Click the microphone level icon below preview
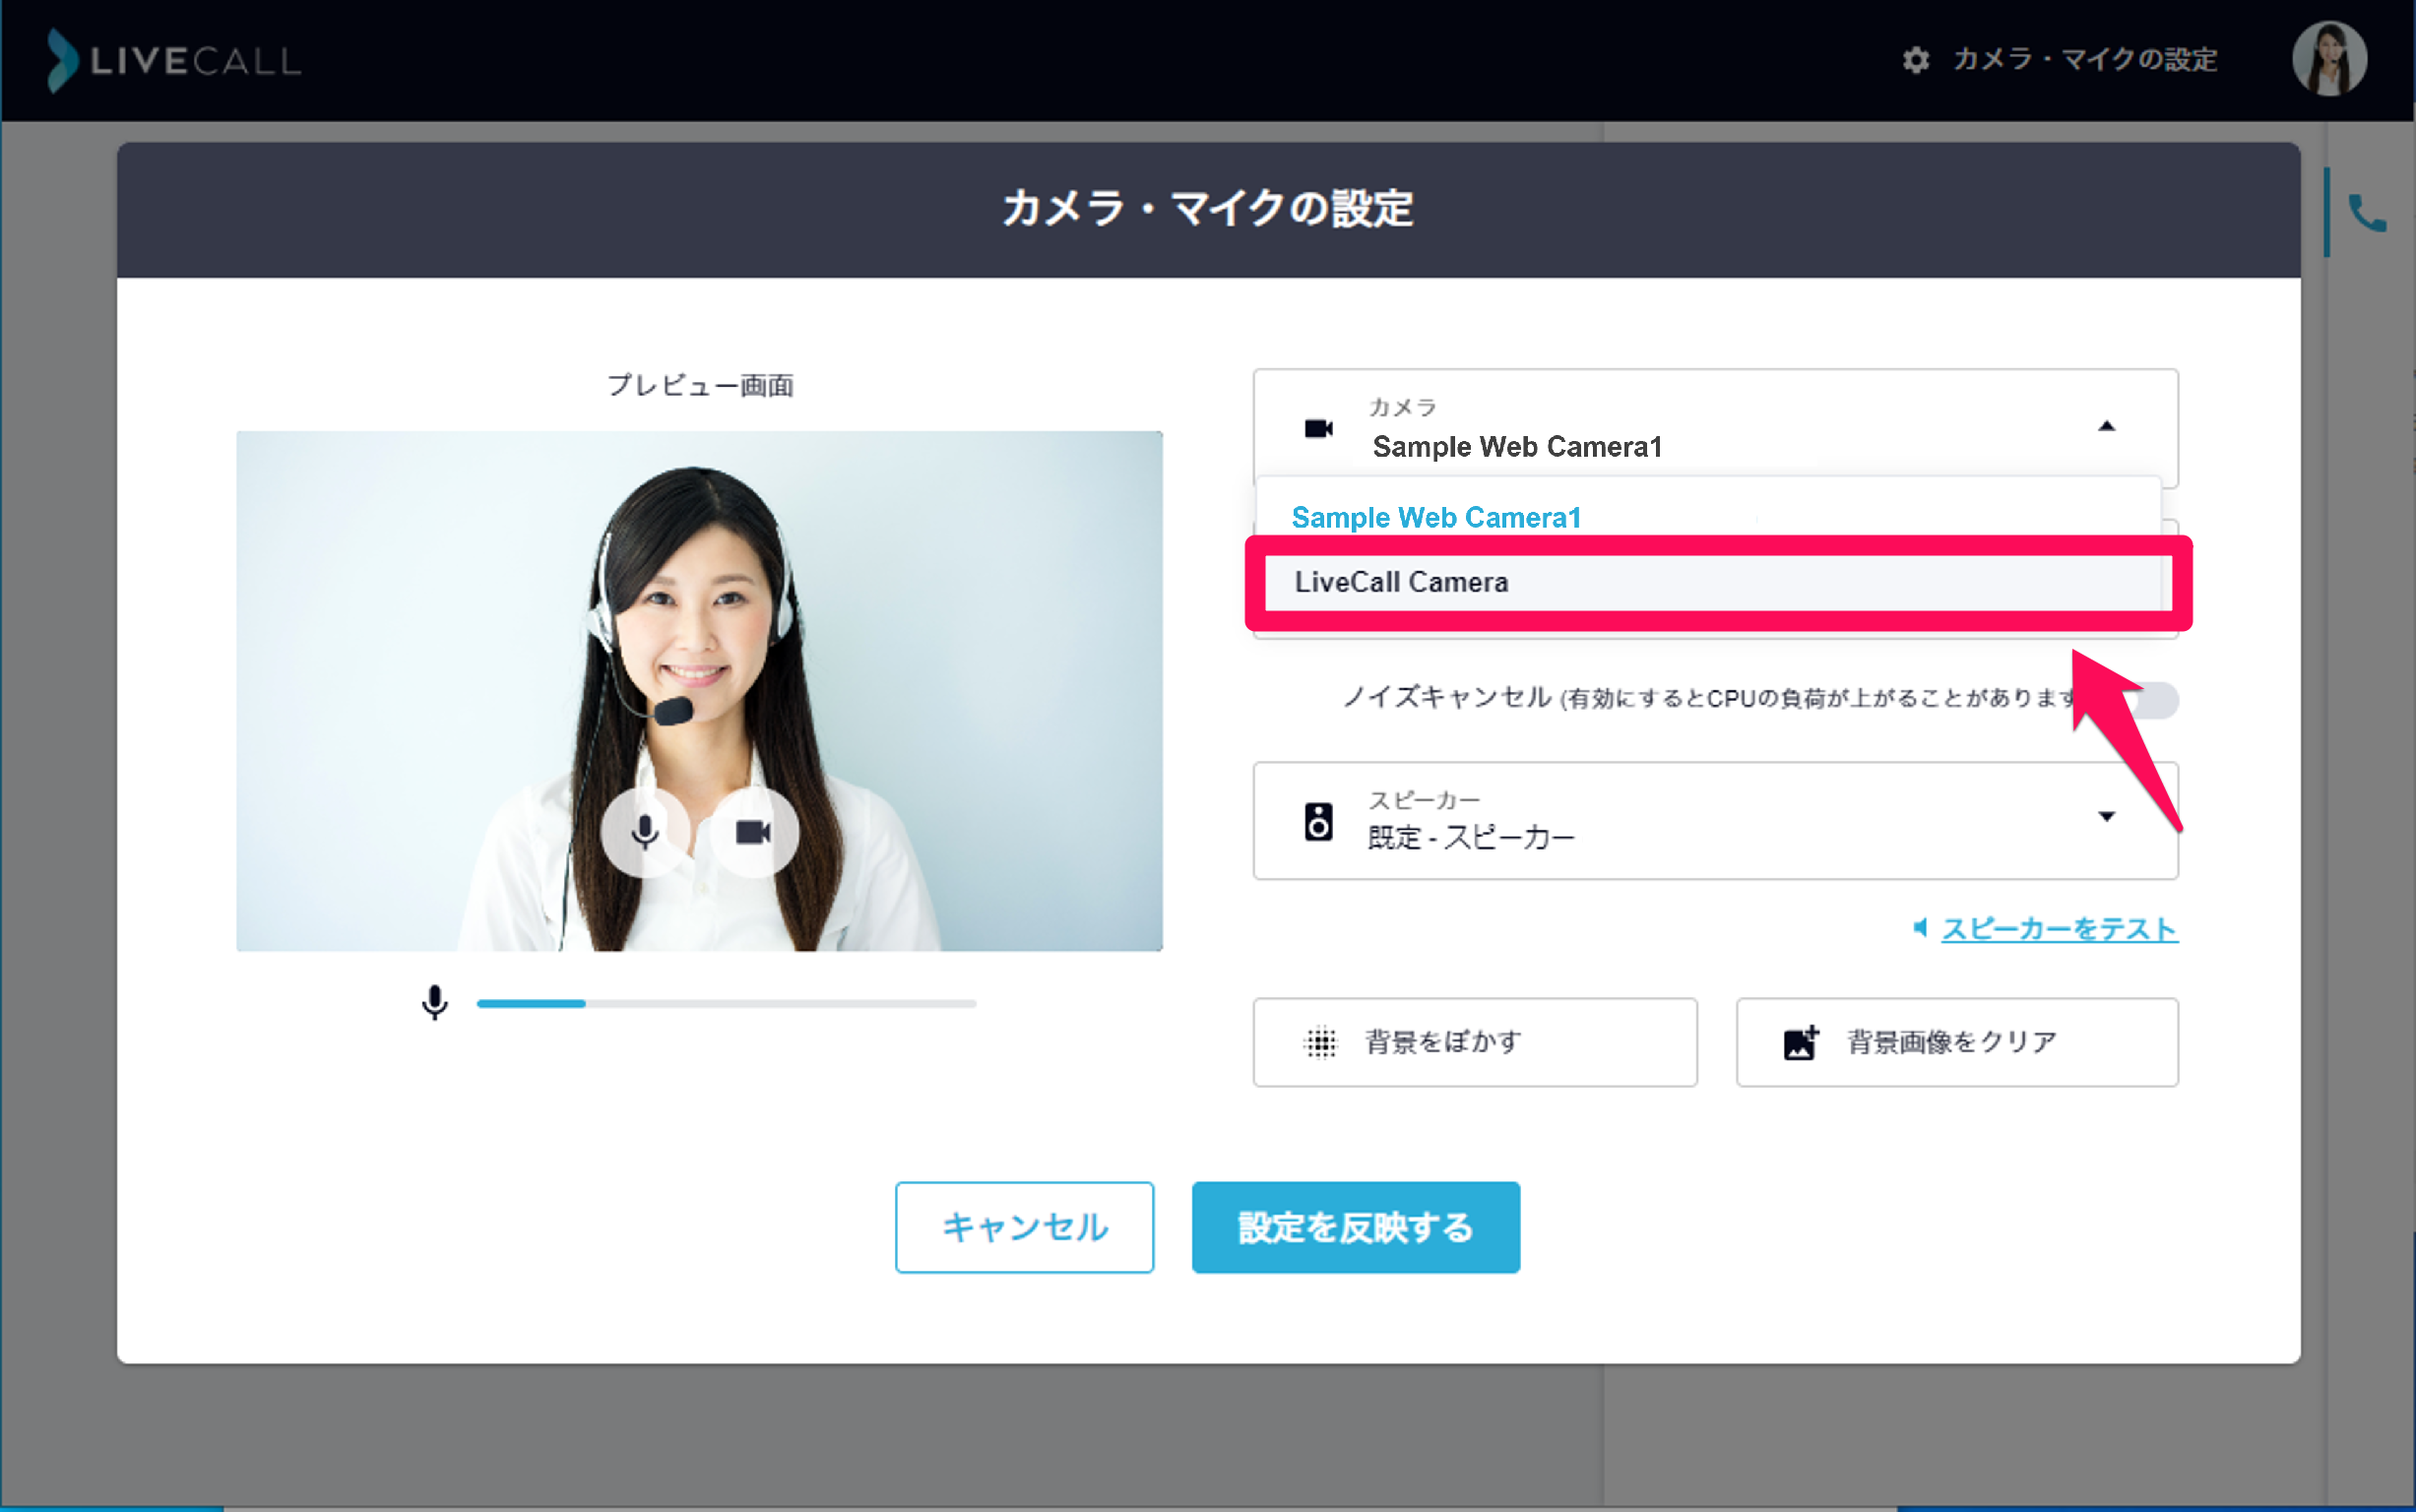The image size is (2416, 1512). [x=435, y=1002]
